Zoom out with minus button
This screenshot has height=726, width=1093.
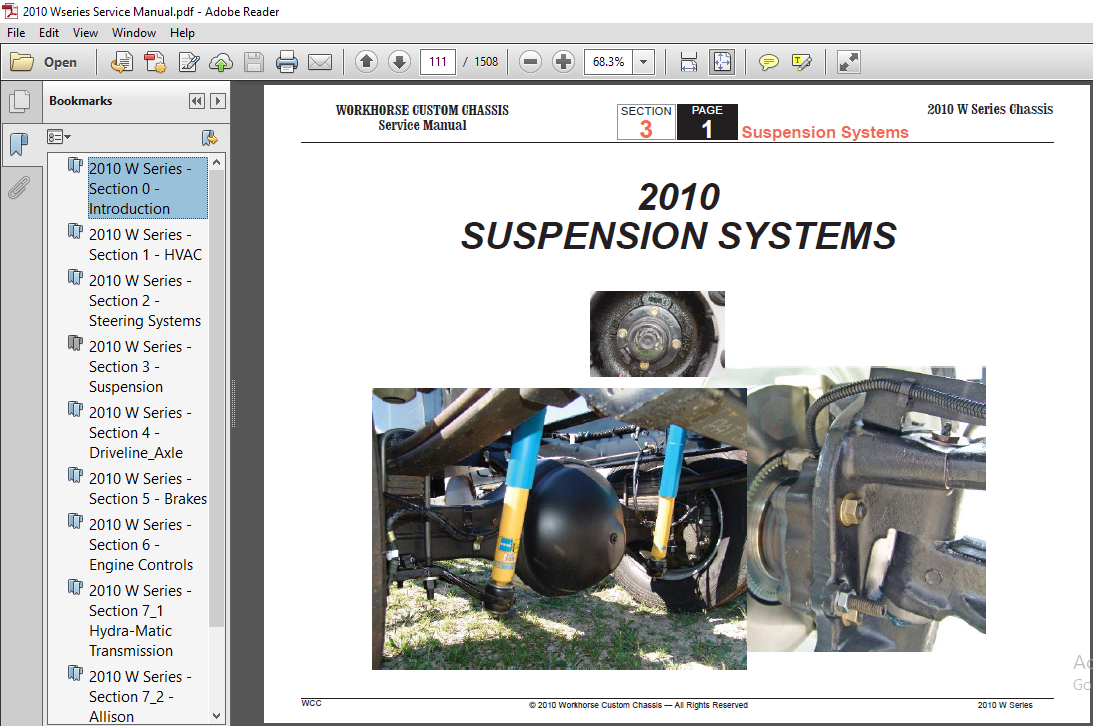click(530, 62)
